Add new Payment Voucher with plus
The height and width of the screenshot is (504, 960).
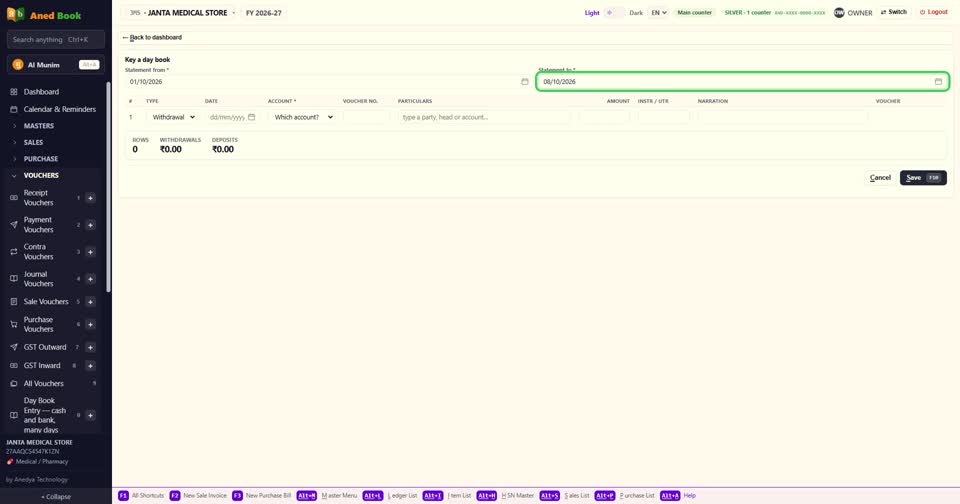[x=90, y=225]
